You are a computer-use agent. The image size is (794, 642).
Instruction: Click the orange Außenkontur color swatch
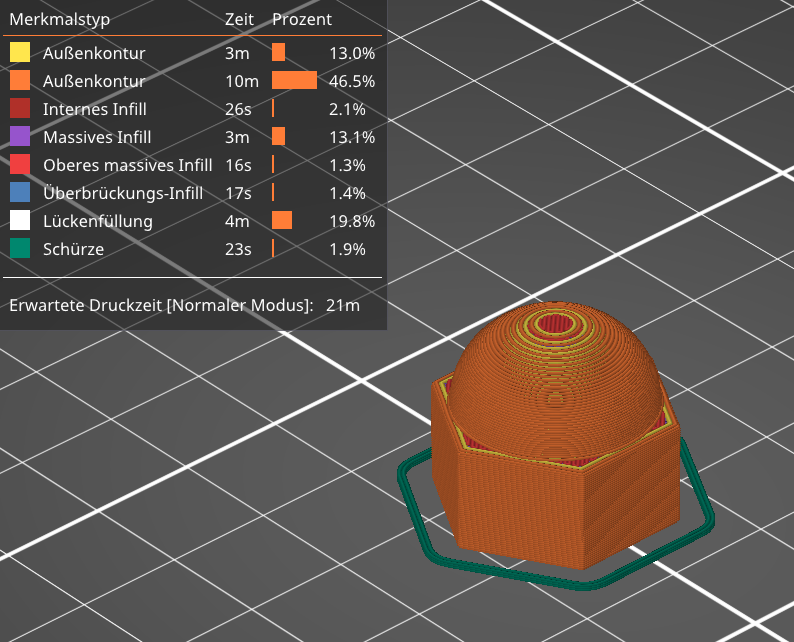pos(20,81)
